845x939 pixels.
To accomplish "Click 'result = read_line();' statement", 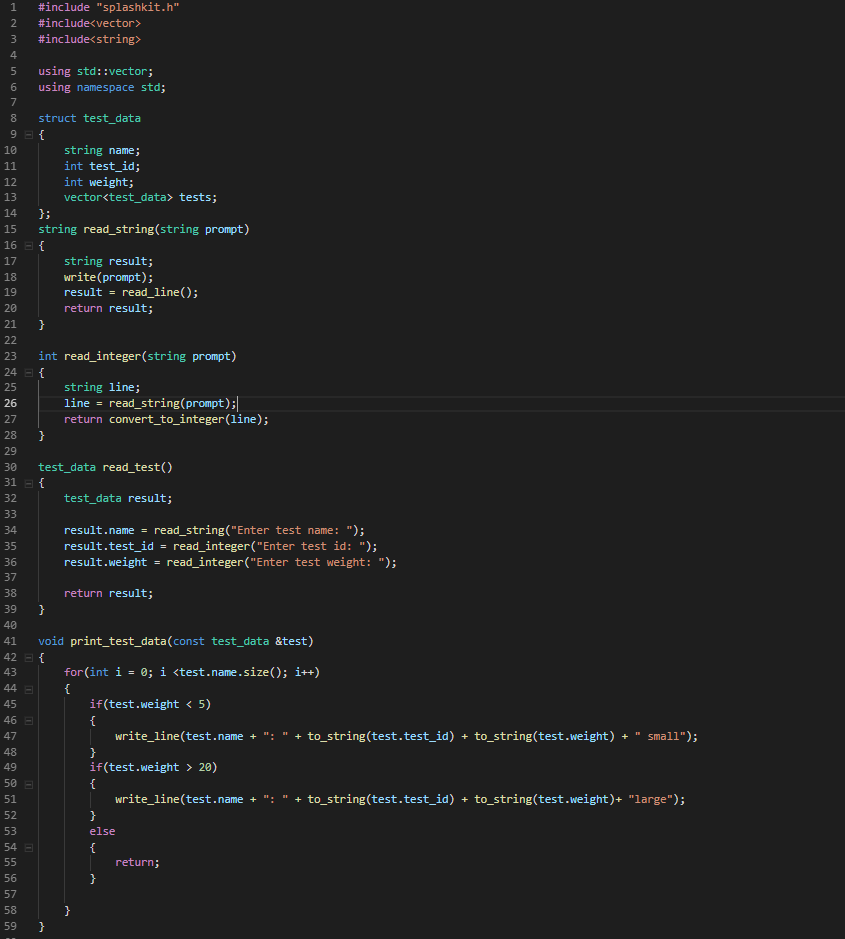I will click(x=131, y=293).
